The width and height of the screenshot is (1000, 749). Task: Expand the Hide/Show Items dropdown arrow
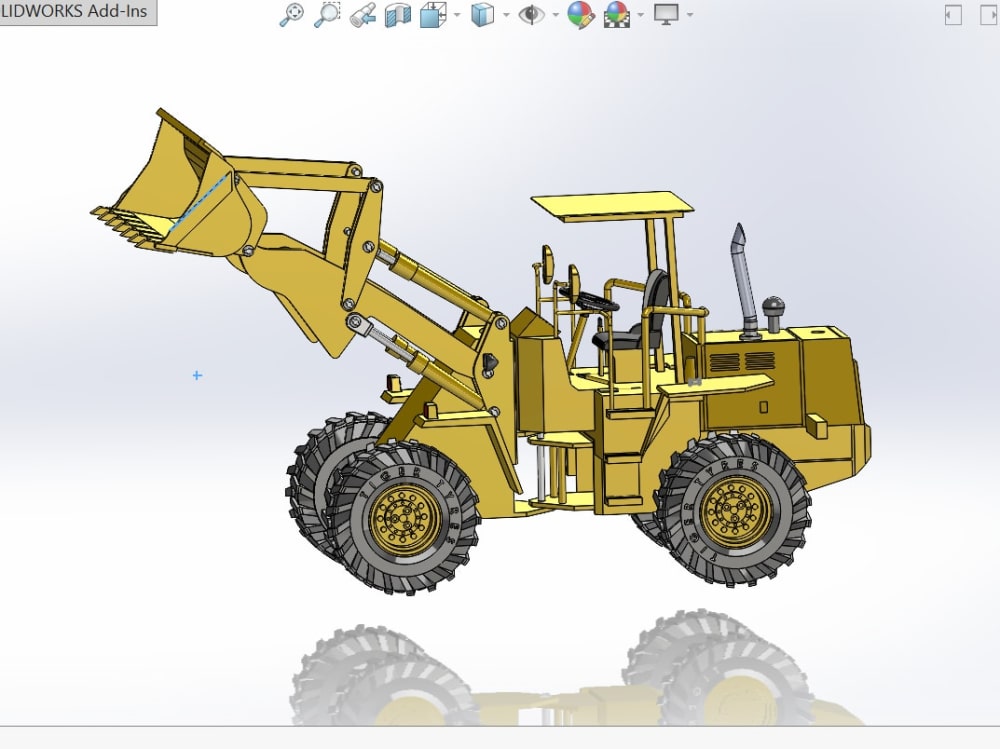(x=555, y=15)
